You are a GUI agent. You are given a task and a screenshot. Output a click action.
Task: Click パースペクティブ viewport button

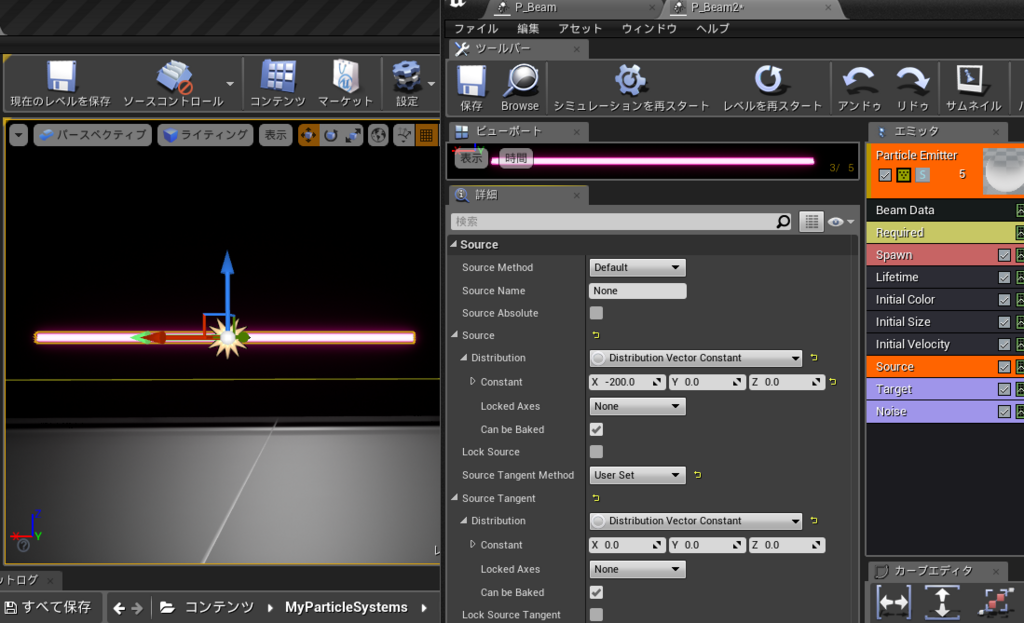pos(93,135)
